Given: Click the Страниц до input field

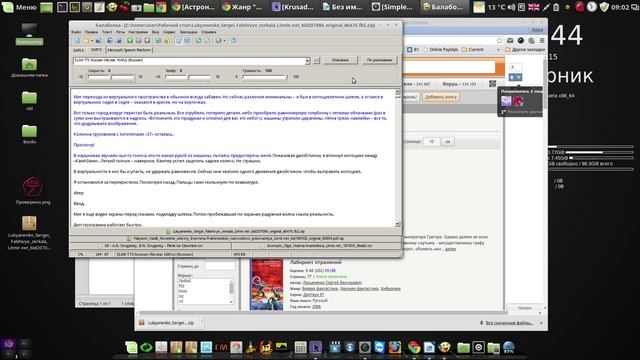Looking at the screenshot, I should coord(220,266).
